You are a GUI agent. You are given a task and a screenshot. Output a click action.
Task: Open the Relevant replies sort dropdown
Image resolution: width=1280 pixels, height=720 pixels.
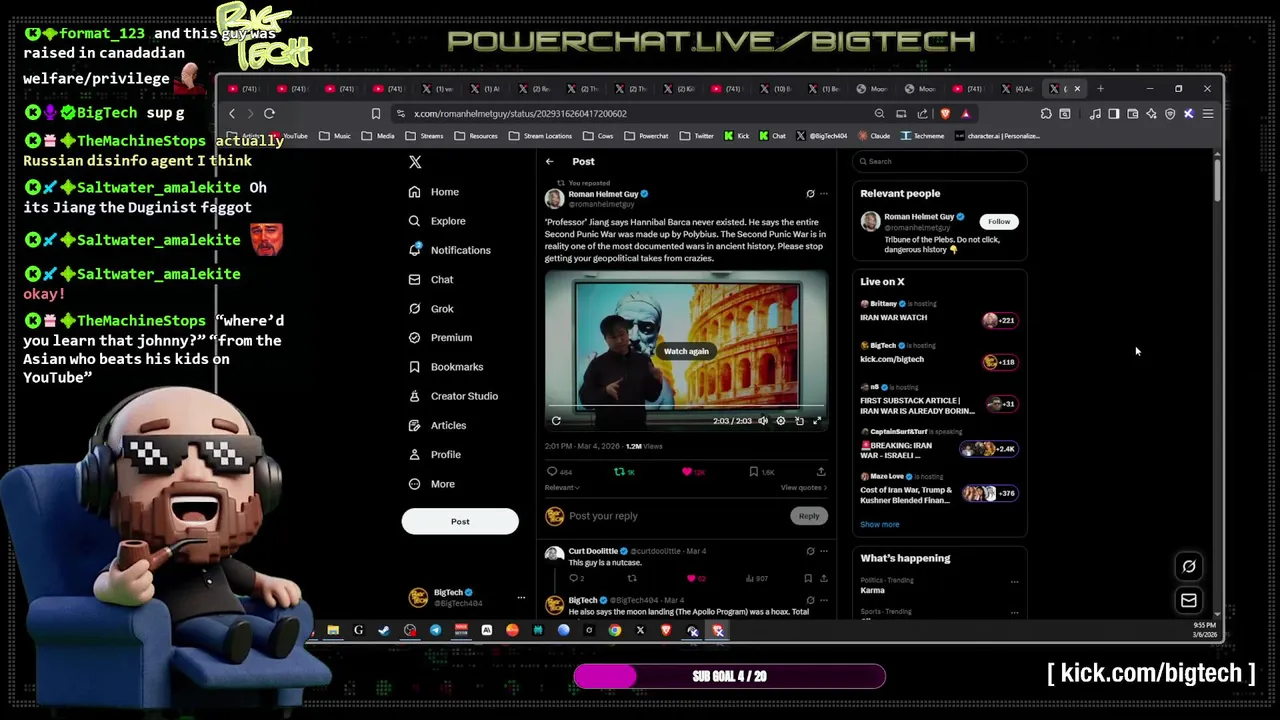(x=562, y=488)
